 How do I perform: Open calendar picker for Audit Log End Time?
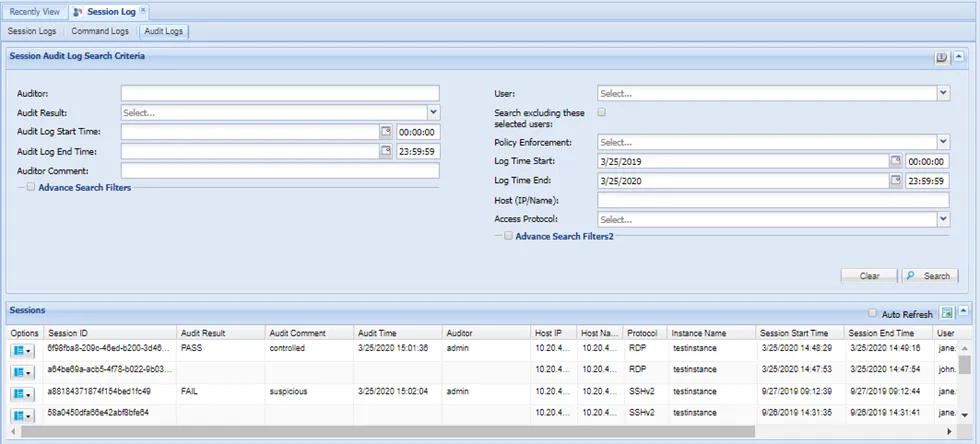(x=386, y=151)
